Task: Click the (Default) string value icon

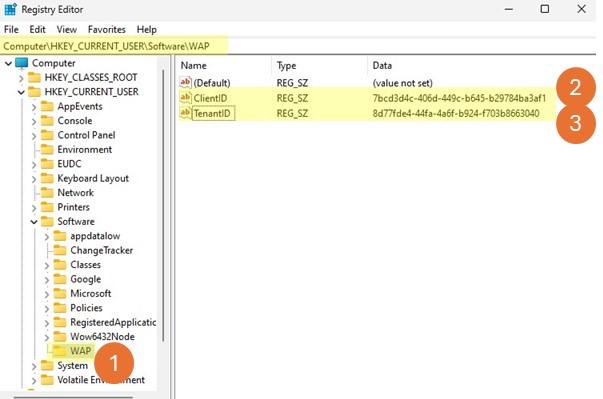Action: point(185,82)
